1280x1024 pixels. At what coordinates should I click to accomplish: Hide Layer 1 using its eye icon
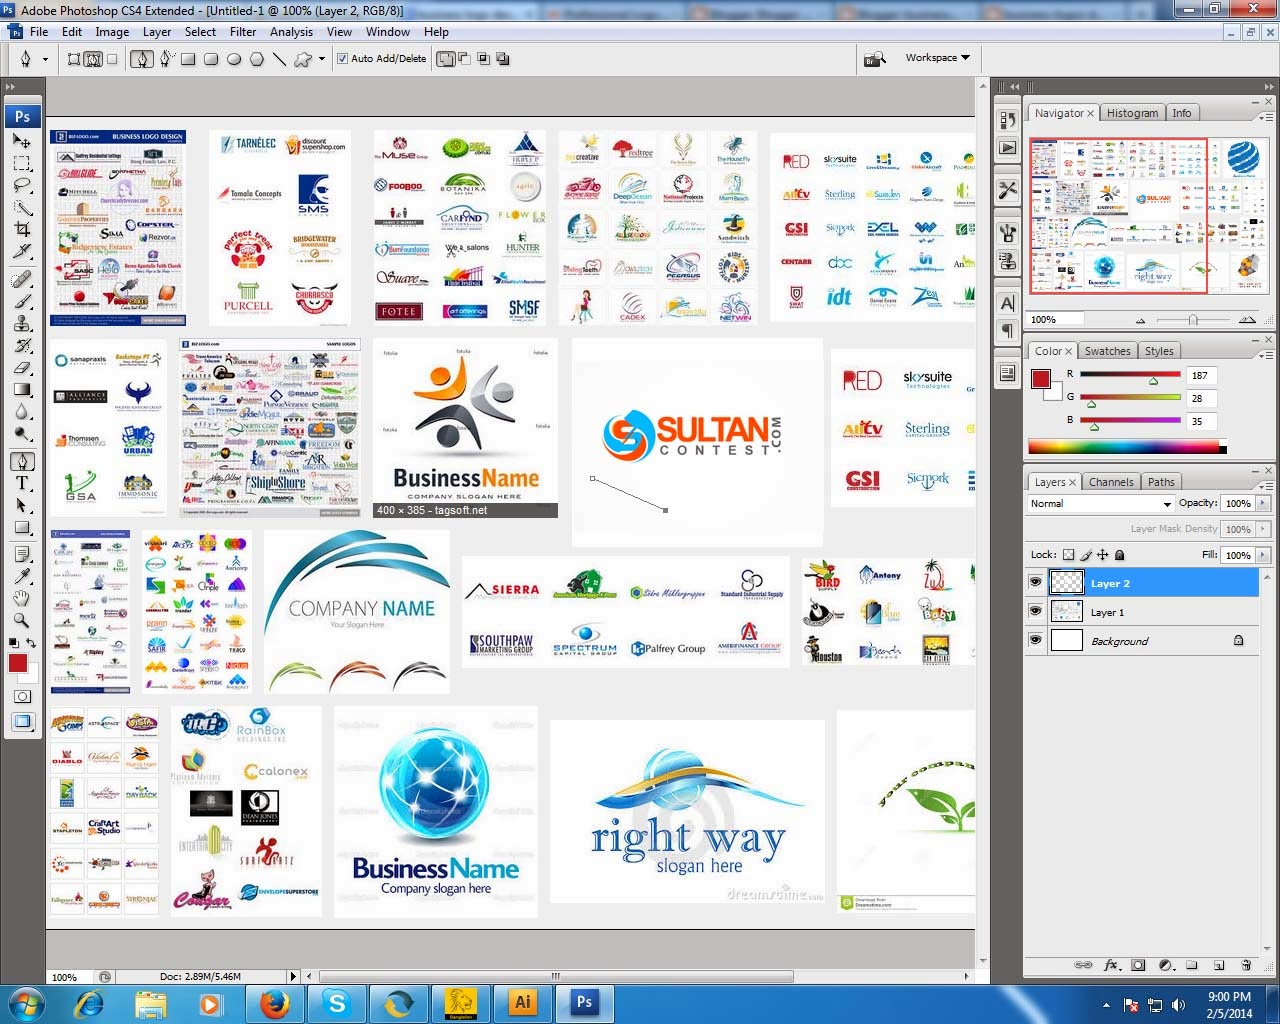[x=1036, y=611]
